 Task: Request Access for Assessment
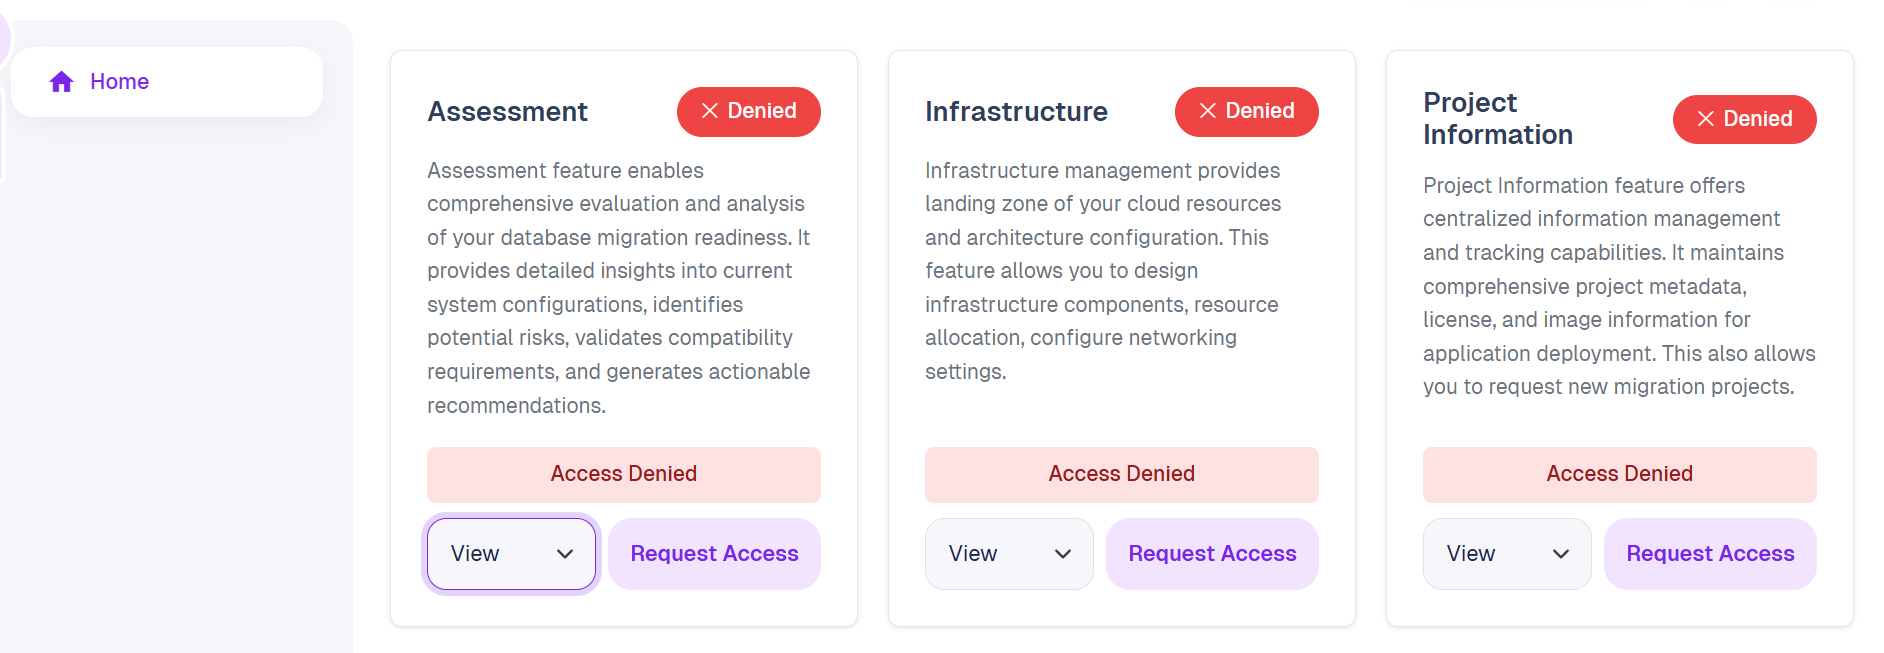(714, 554)
